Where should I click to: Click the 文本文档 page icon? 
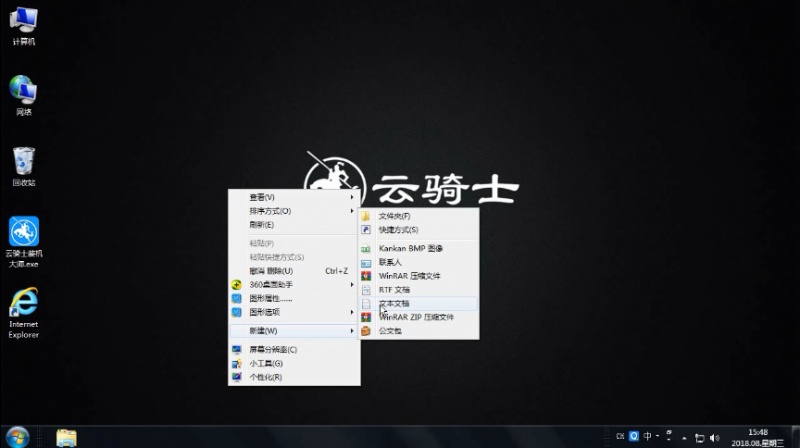tap(366, 304)
